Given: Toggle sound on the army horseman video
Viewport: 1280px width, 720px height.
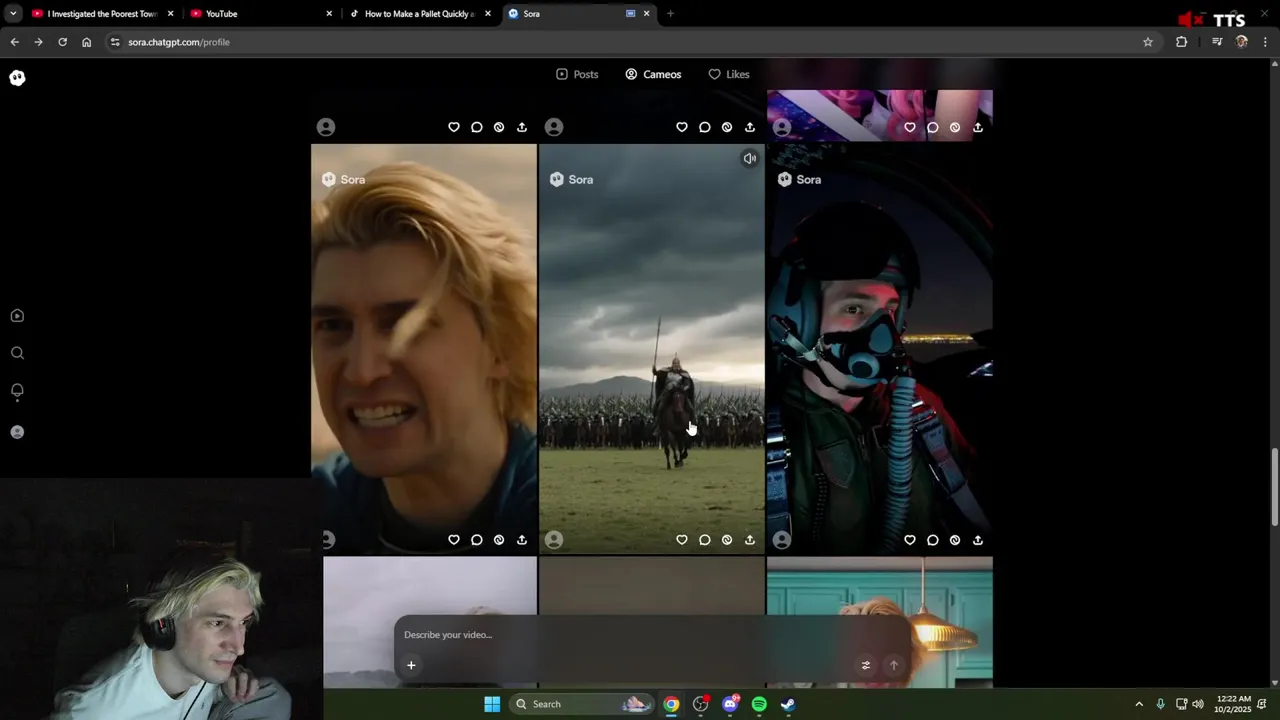Looking at the screenshot, I should 749,159.
